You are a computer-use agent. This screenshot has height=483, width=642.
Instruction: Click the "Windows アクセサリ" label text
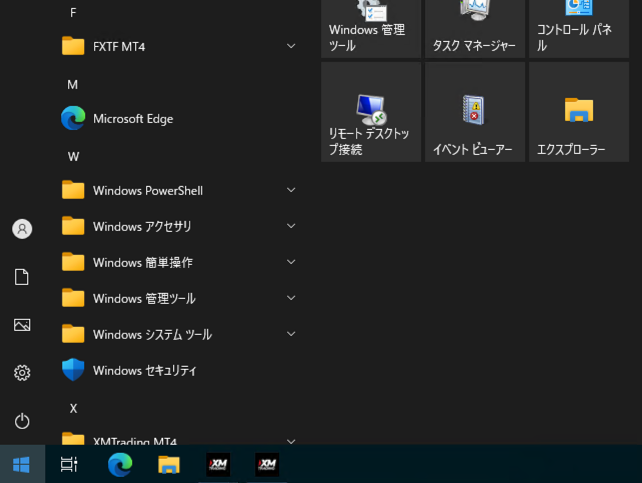tap(142, 227)
